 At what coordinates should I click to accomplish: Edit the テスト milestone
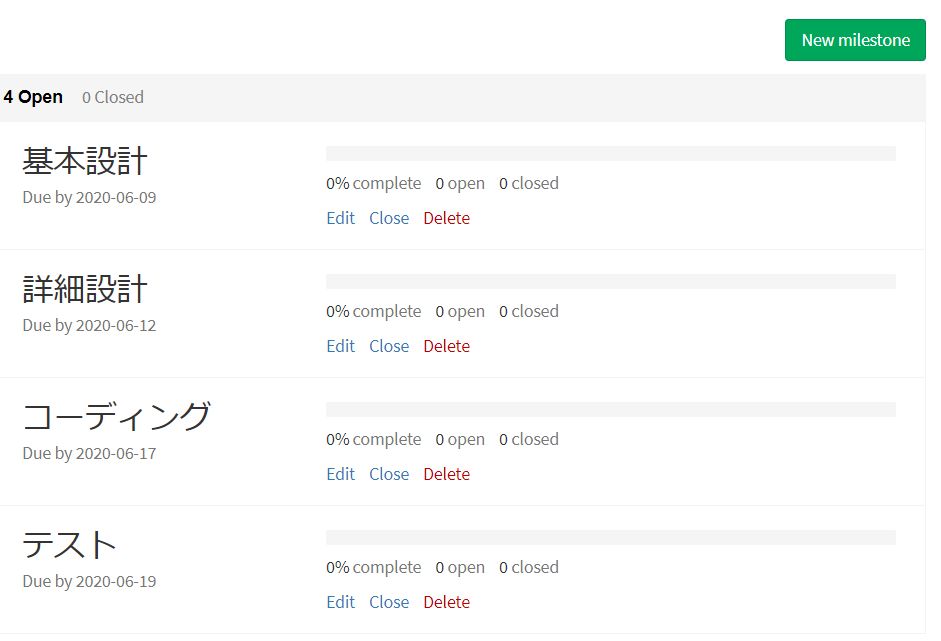pyautogui.click(x=340, y=601)
